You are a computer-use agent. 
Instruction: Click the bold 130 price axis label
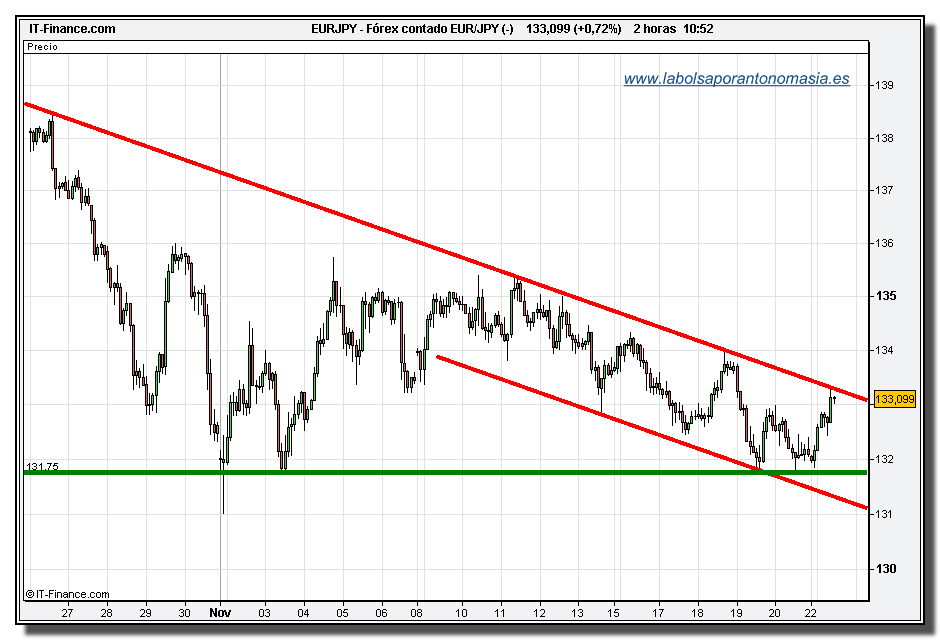pos(885,569)
